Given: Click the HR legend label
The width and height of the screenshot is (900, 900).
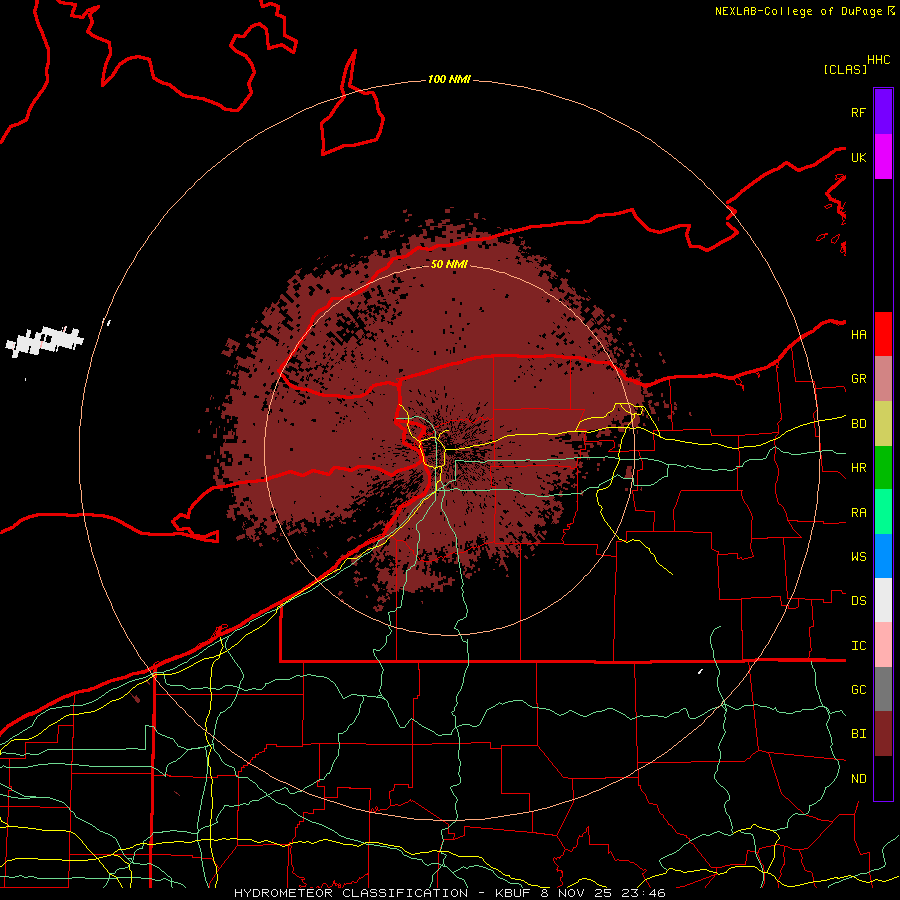Looking at the screenshot, I should (x=858, y=468).
